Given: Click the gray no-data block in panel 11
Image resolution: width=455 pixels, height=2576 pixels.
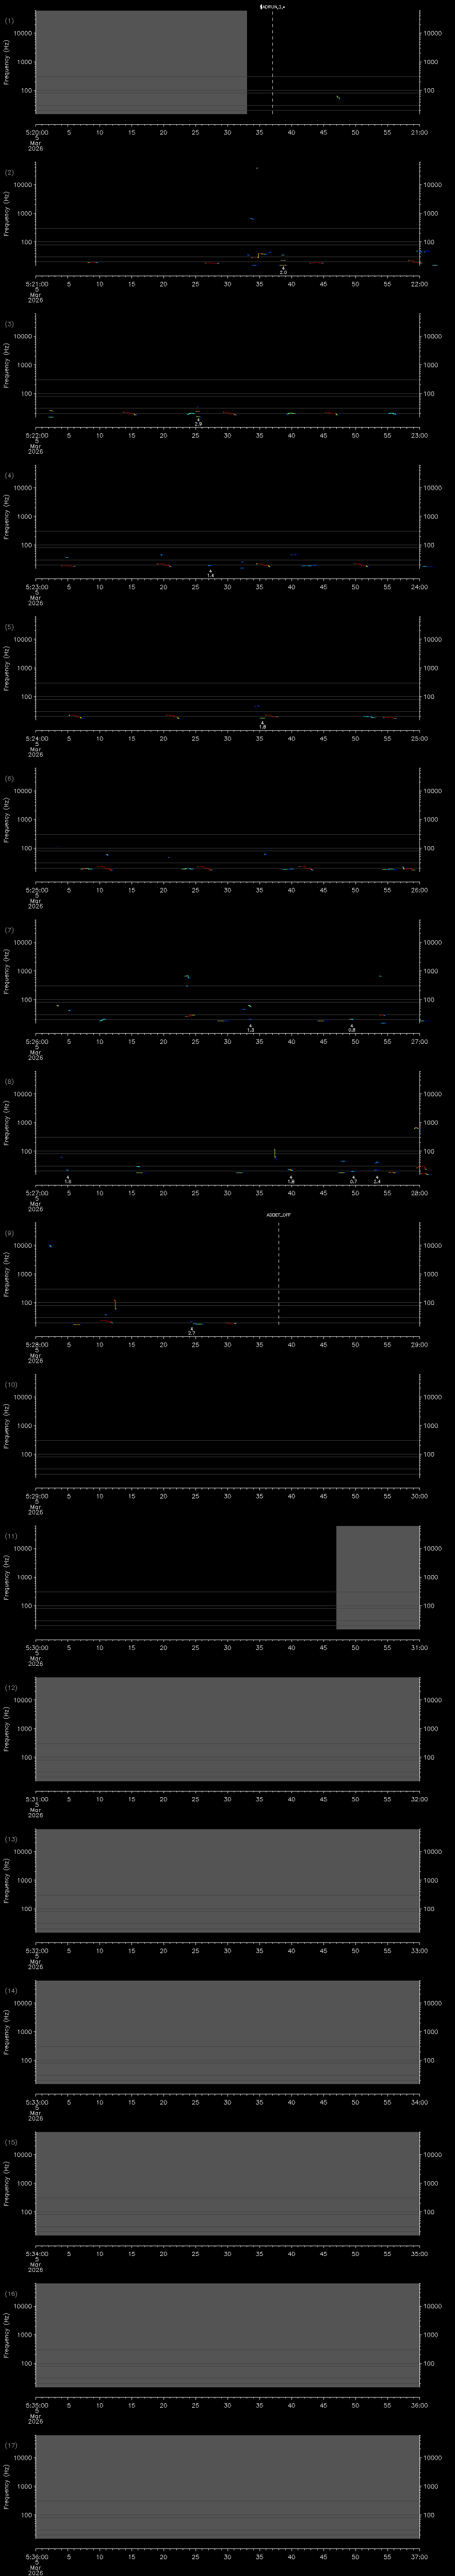Looking at the screenshot, I should pos(377,1577).
